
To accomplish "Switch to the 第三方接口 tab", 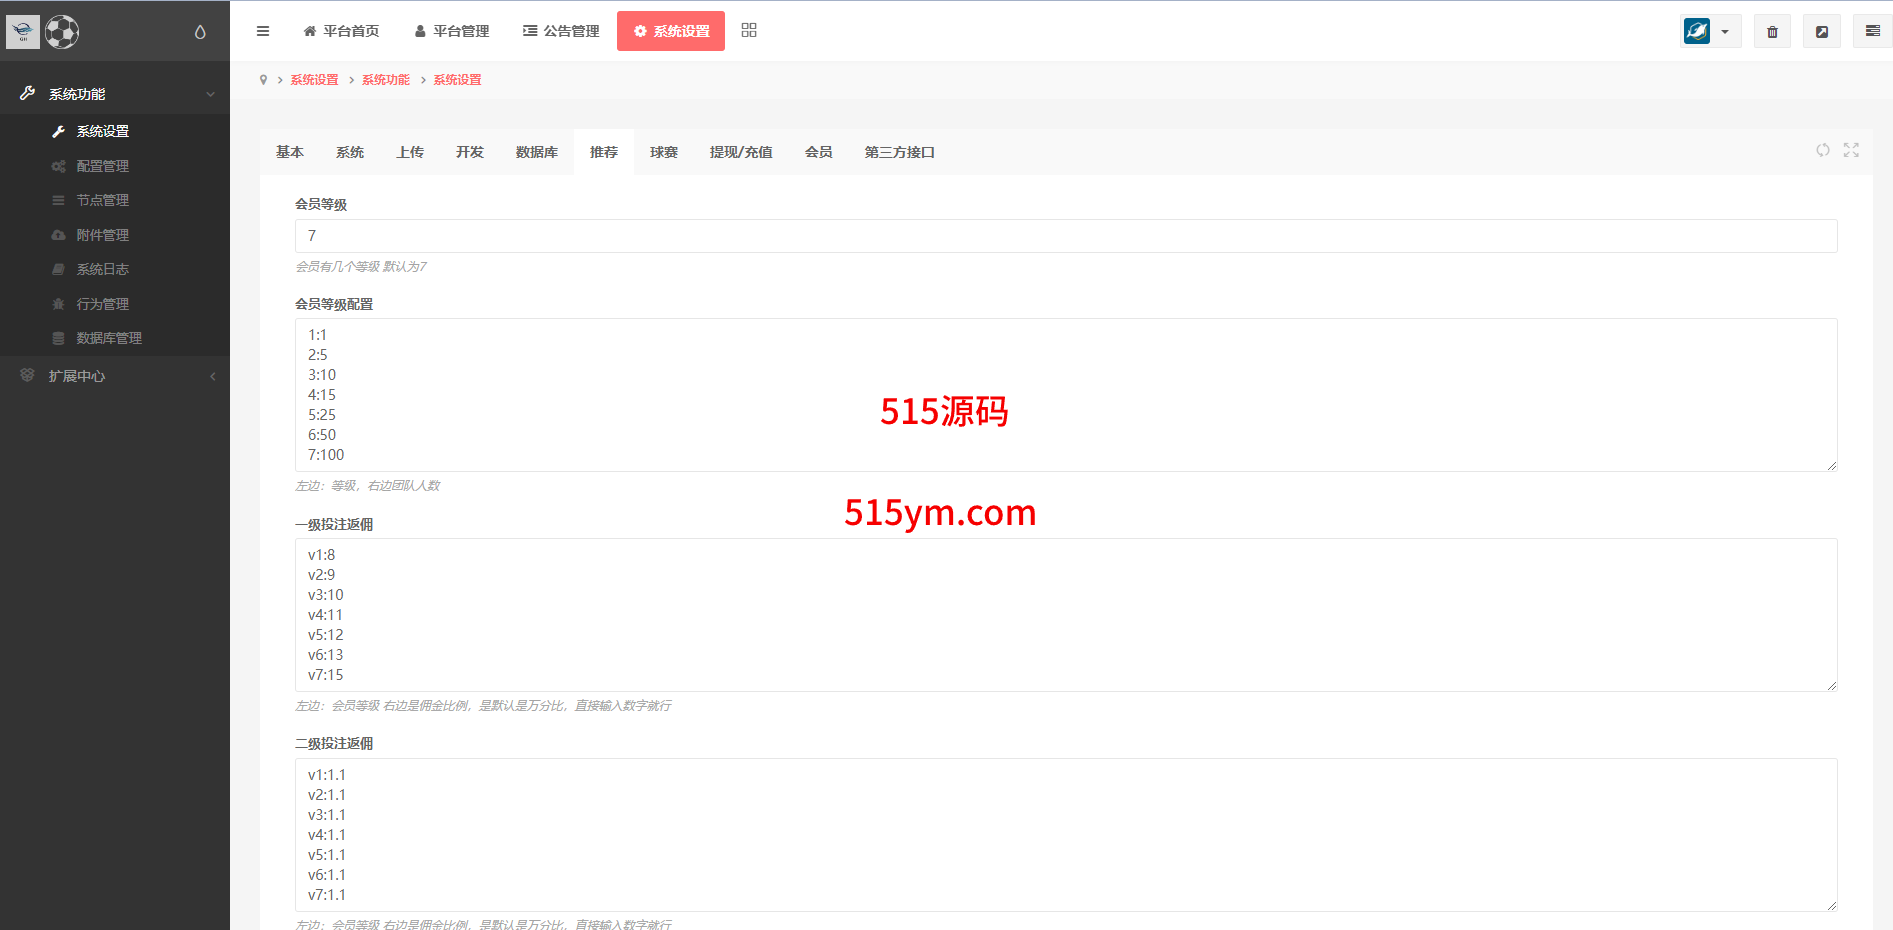I will click(899, 152).
